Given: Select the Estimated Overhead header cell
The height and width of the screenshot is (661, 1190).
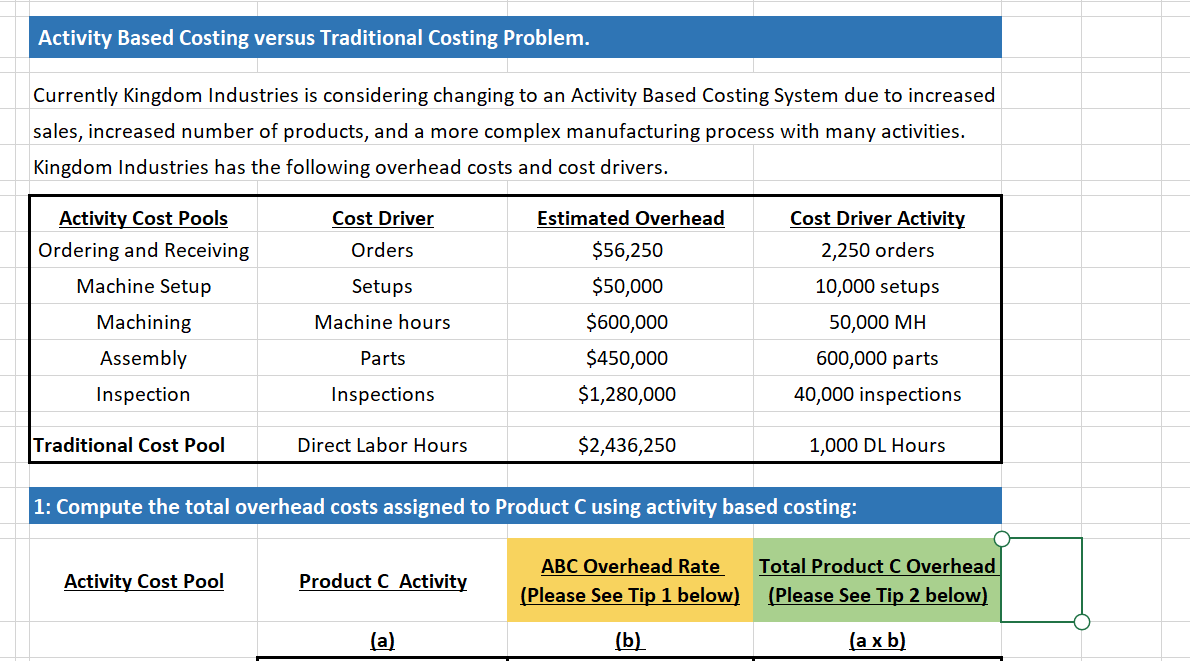Looking at the screenshot, I should pyautogui.click(x=630, y=218).
